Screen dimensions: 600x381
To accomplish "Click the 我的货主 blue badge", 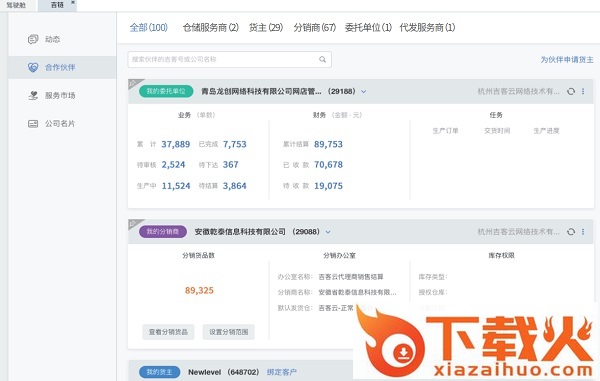I will [159, 372].
